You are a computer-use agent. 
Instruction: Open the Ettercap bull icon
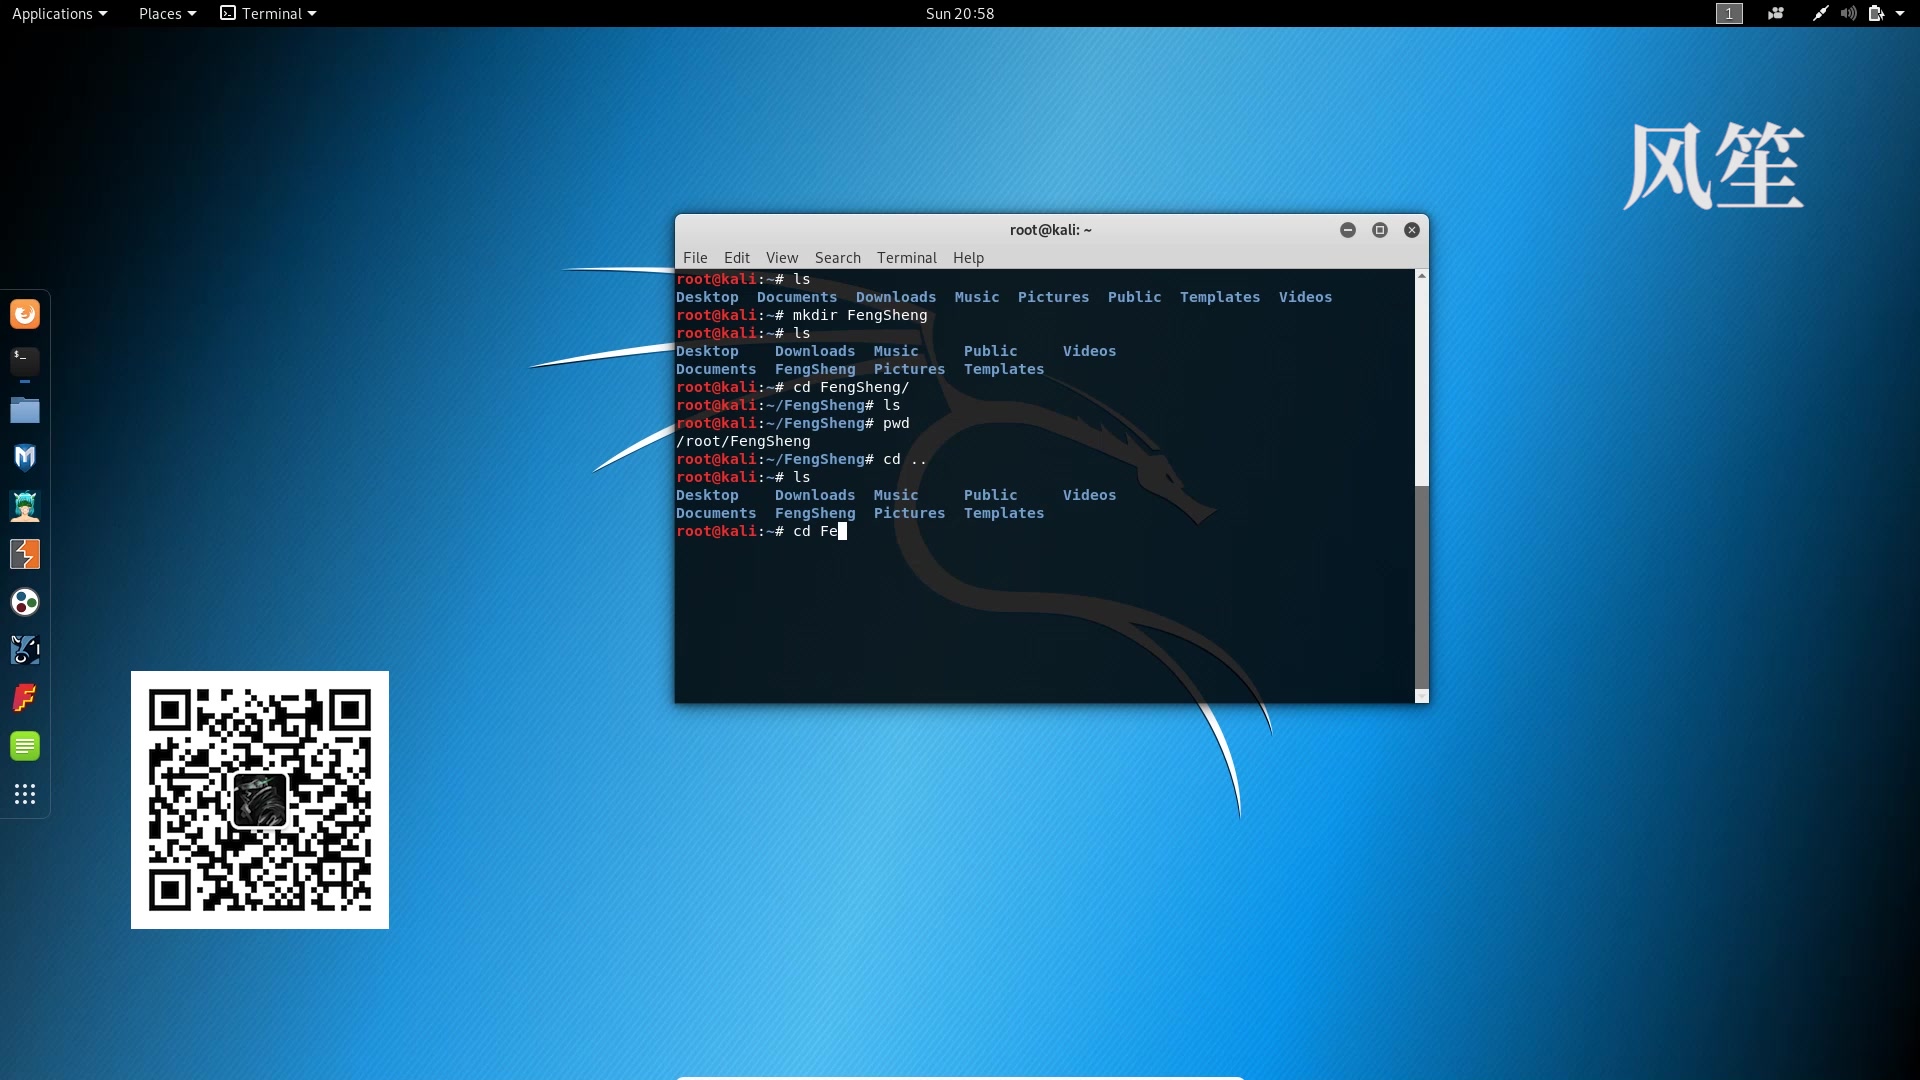tap(25, 649)
